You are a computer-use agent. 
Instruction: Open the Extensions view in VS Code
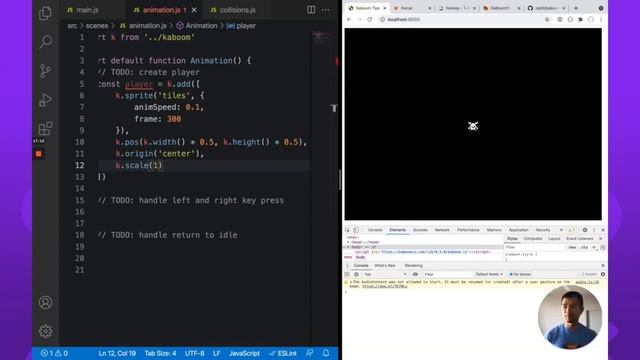coord(45,128)
